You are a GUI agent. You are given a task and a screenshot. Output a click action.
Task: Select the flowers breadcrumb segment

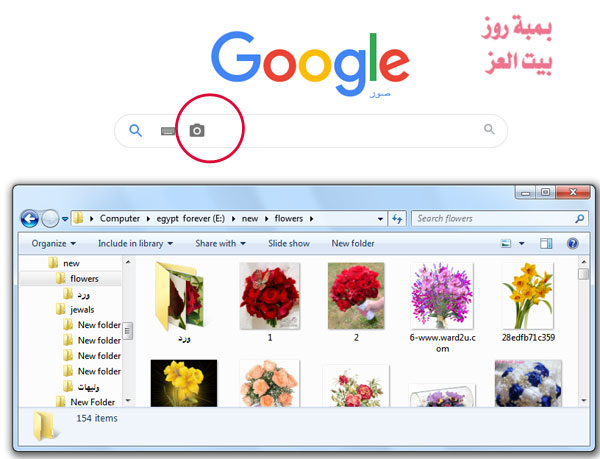coord(289,218)
